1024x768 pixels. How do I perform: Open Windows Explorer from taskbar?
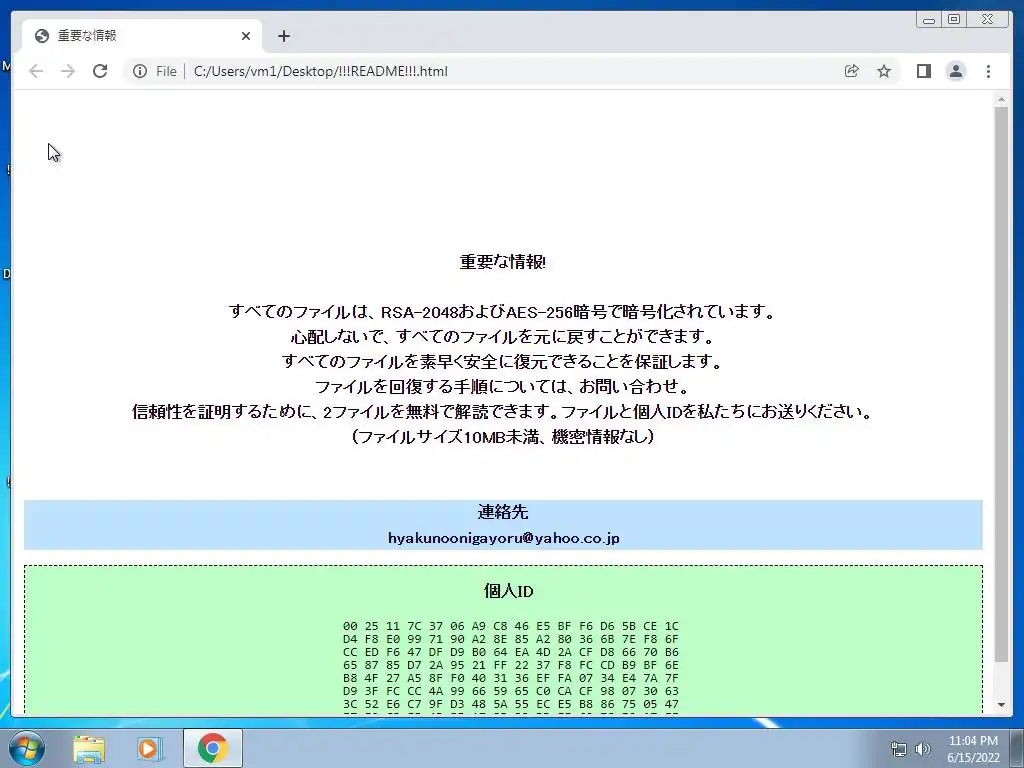[x=89, y=748]
